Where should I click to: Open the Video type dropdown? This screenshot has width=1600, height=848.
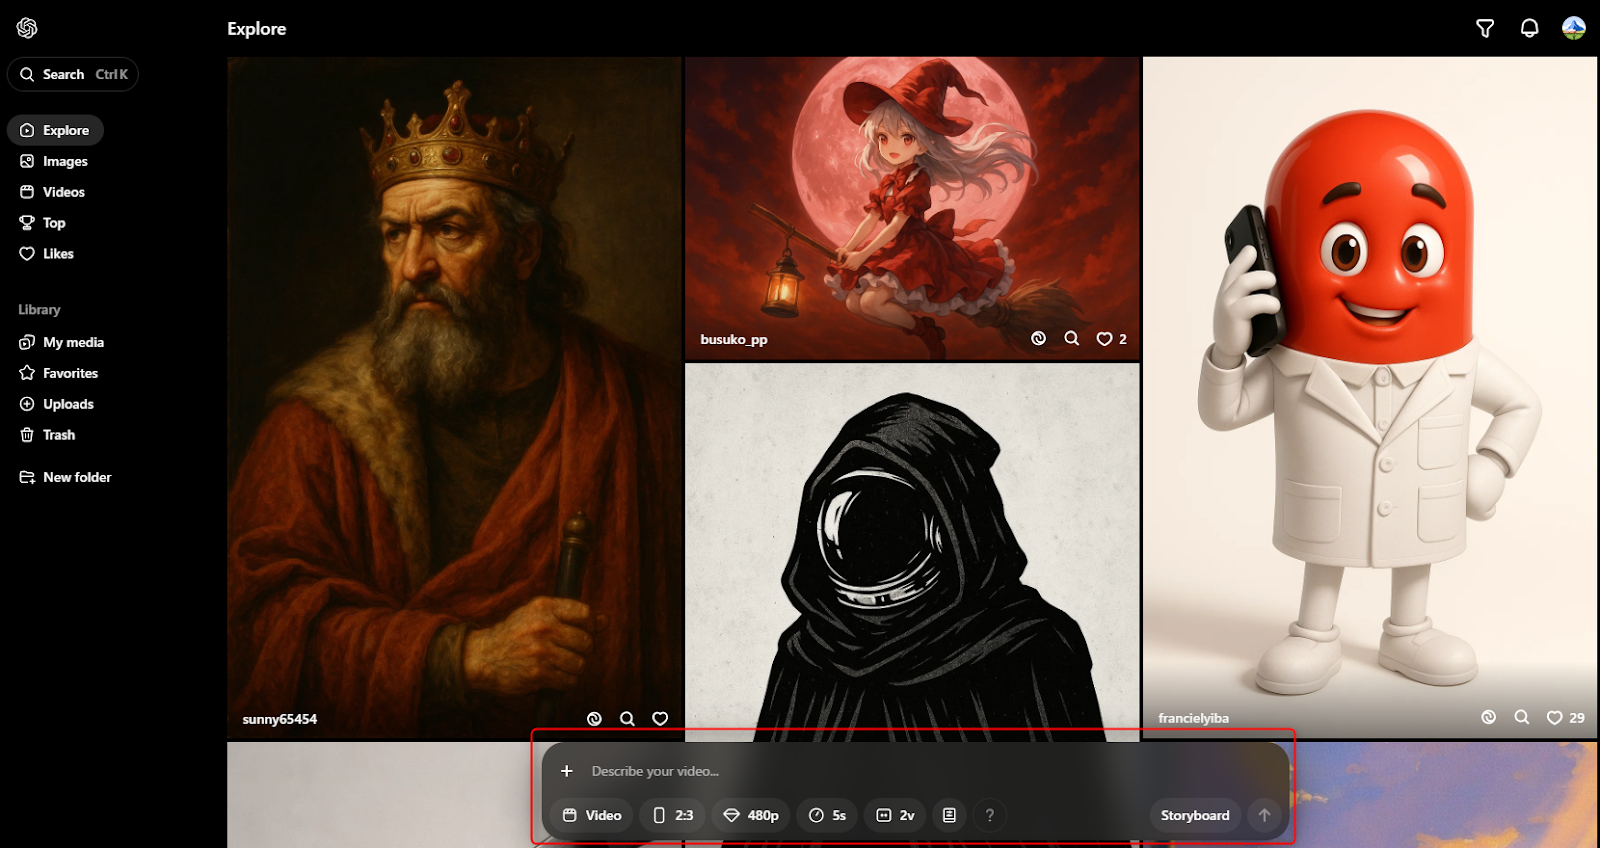[592, 815]
